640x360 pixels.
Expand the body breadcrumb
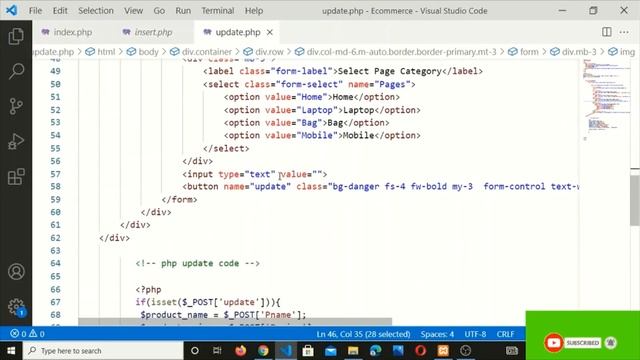pos(143,52)
